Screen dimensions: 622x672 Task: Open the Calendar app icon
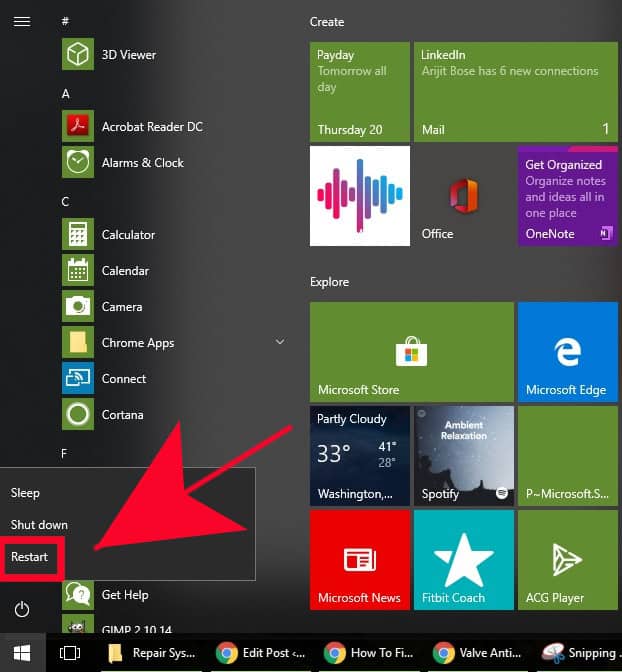click(x=78, y=270)
